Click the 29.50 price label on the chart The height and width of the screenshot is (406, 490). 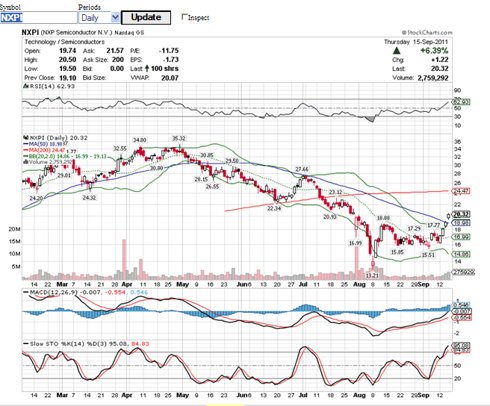(x=232, y=161)
